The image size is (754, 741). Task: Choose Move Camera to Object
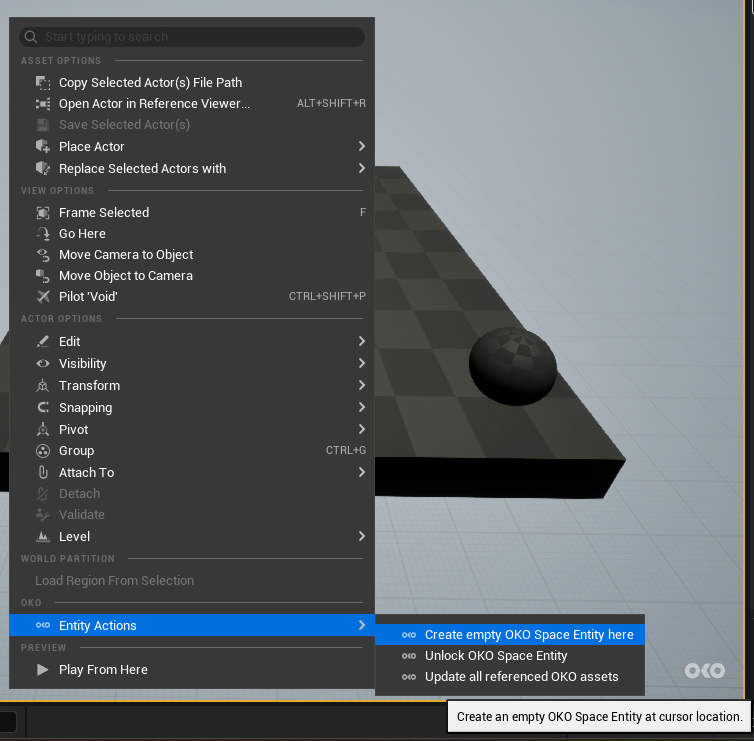[192, 255]
